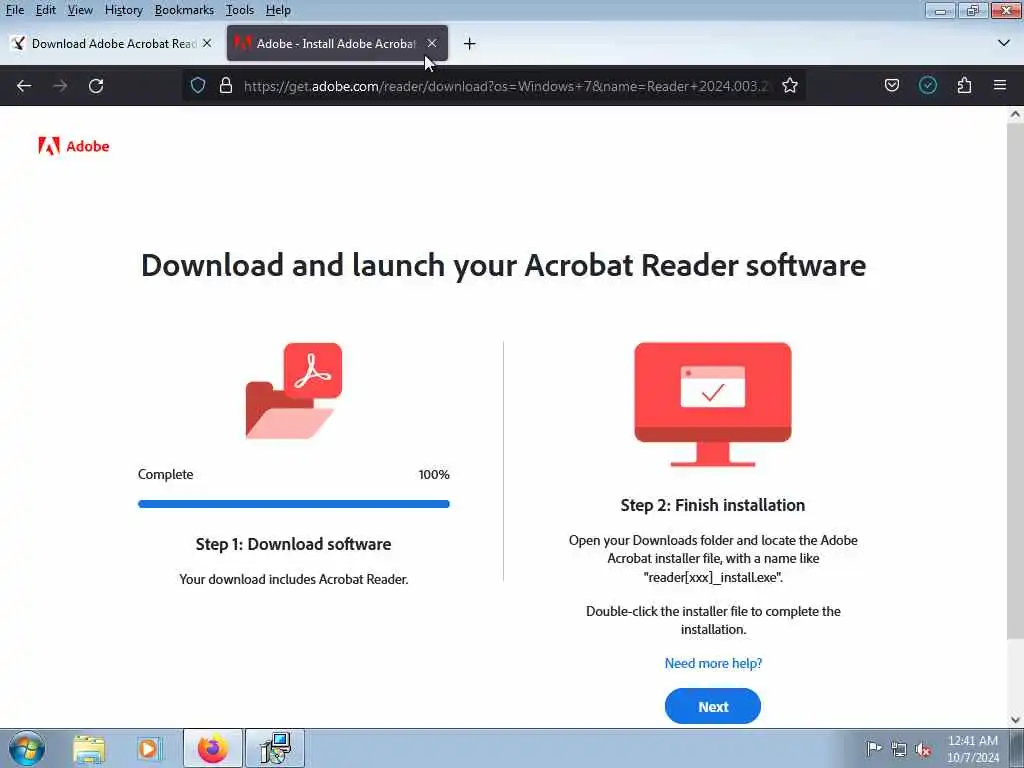1024x768 pixels.
Task: Click the scrollbar up arrow
Action: coord(1015,114)
